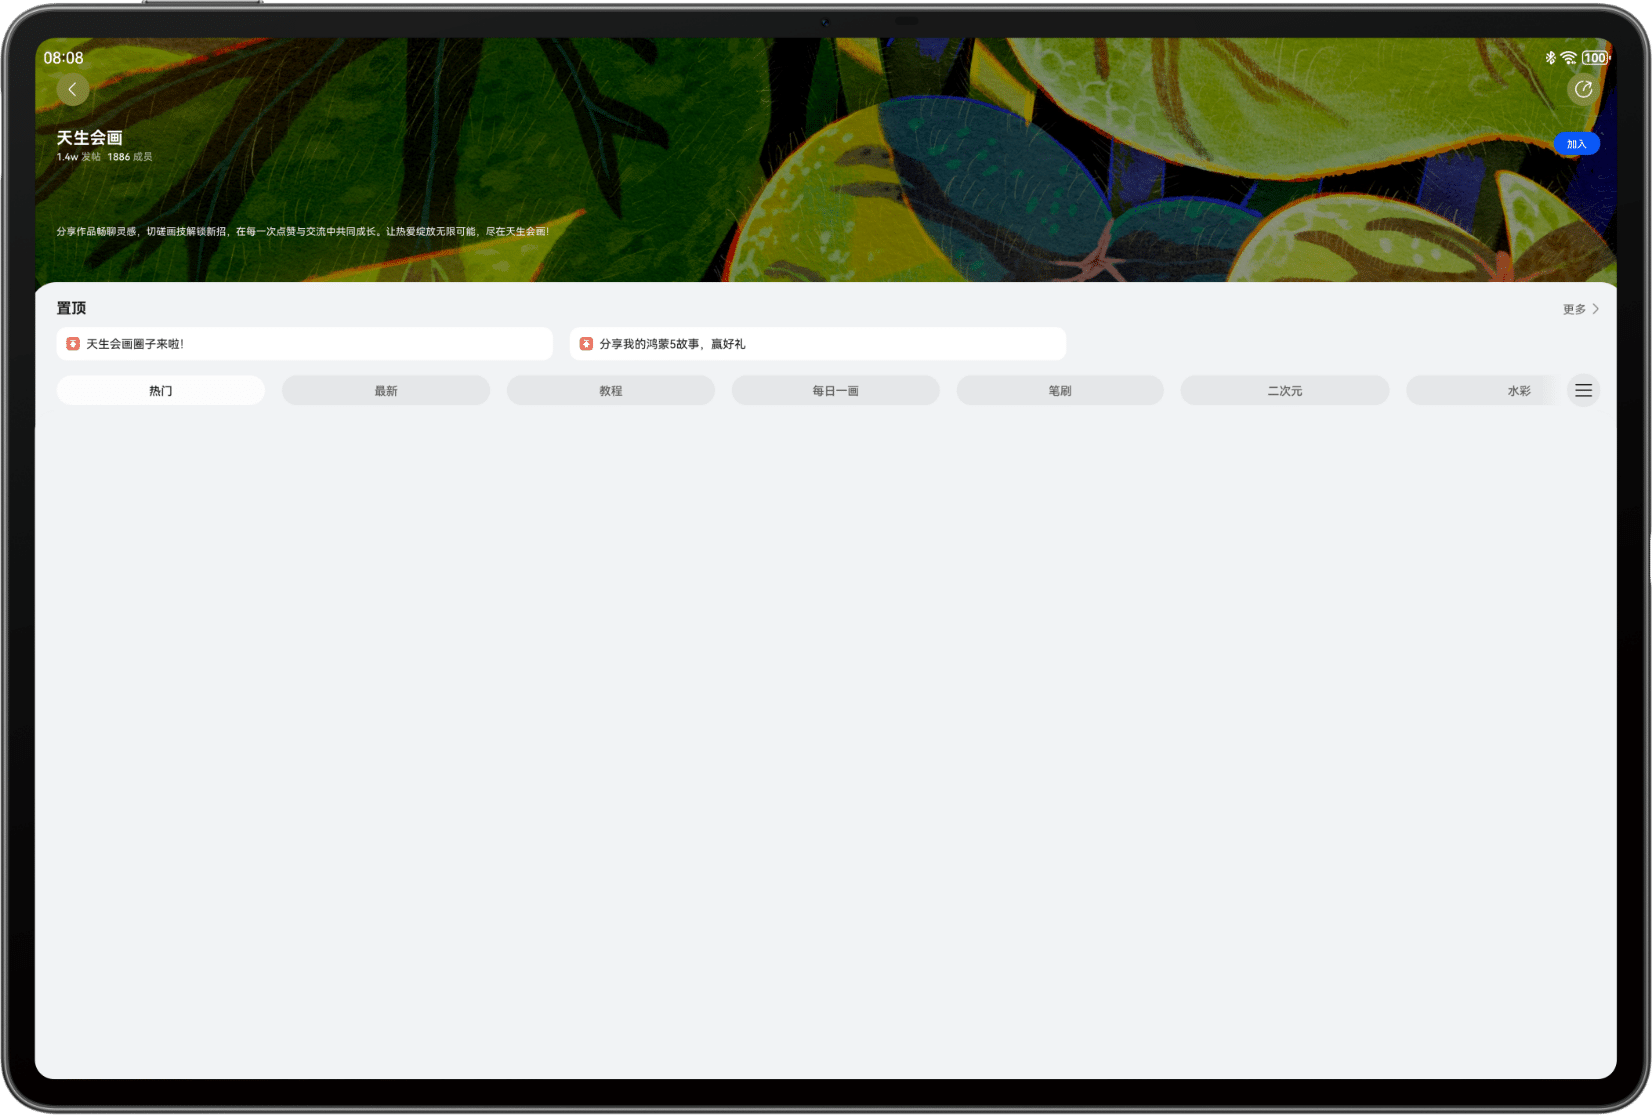Switch to the 最新 tab
This screenshot has width=1652, height=1115.
tap(386, 390)
